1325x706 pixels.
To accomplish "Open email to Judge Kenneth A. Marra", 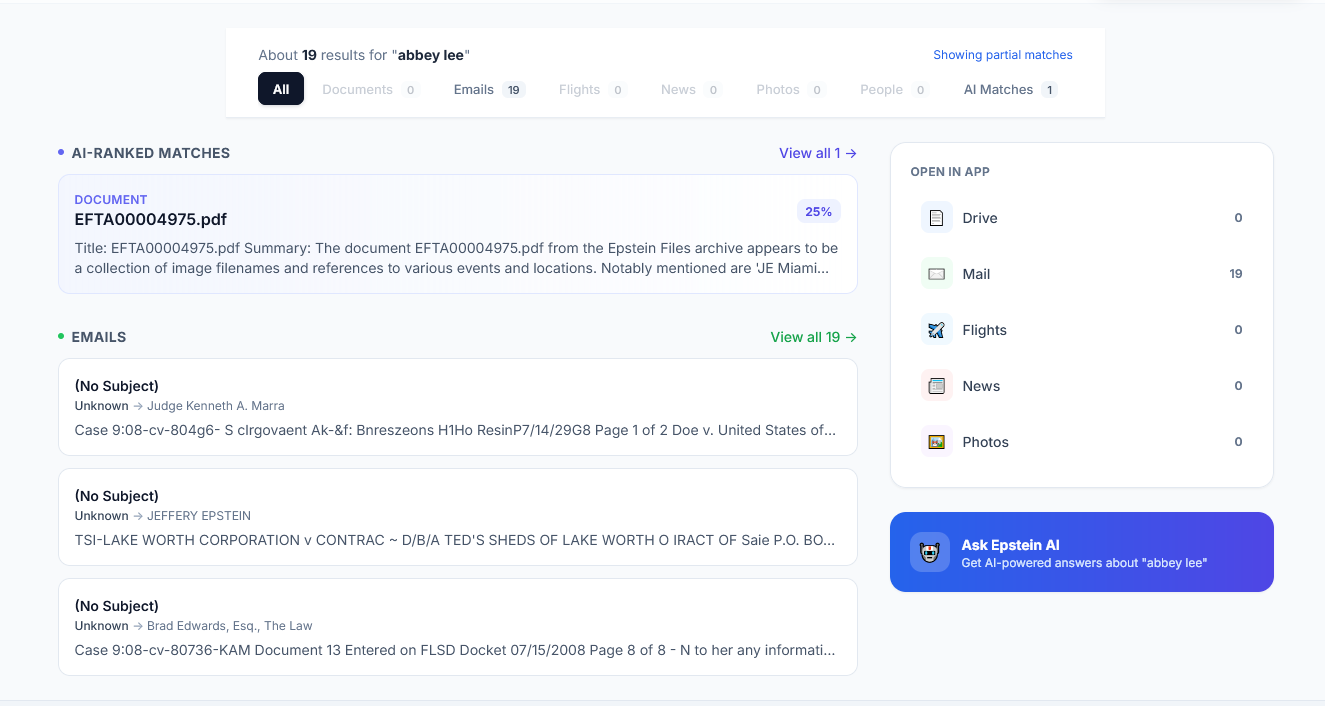I will (x=457, y=407).
